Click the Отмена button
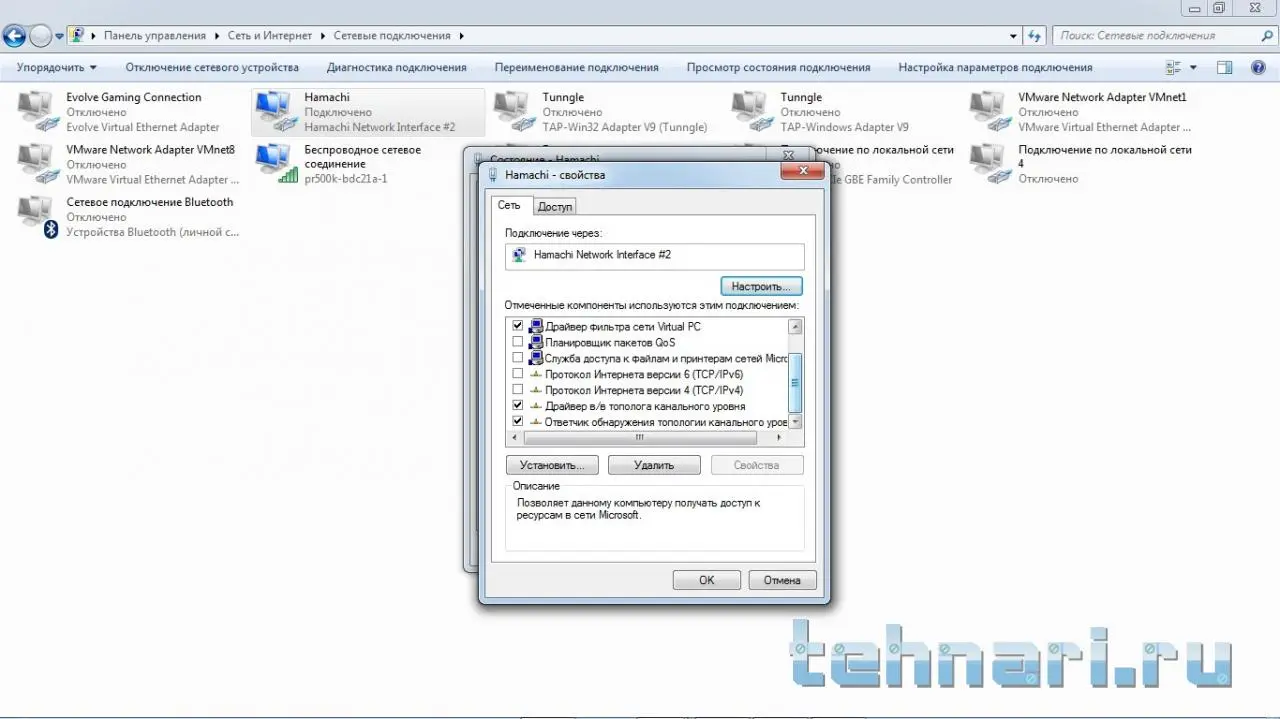The width and height of the screenshot is (1280, 719). click(x=782, y=580)
